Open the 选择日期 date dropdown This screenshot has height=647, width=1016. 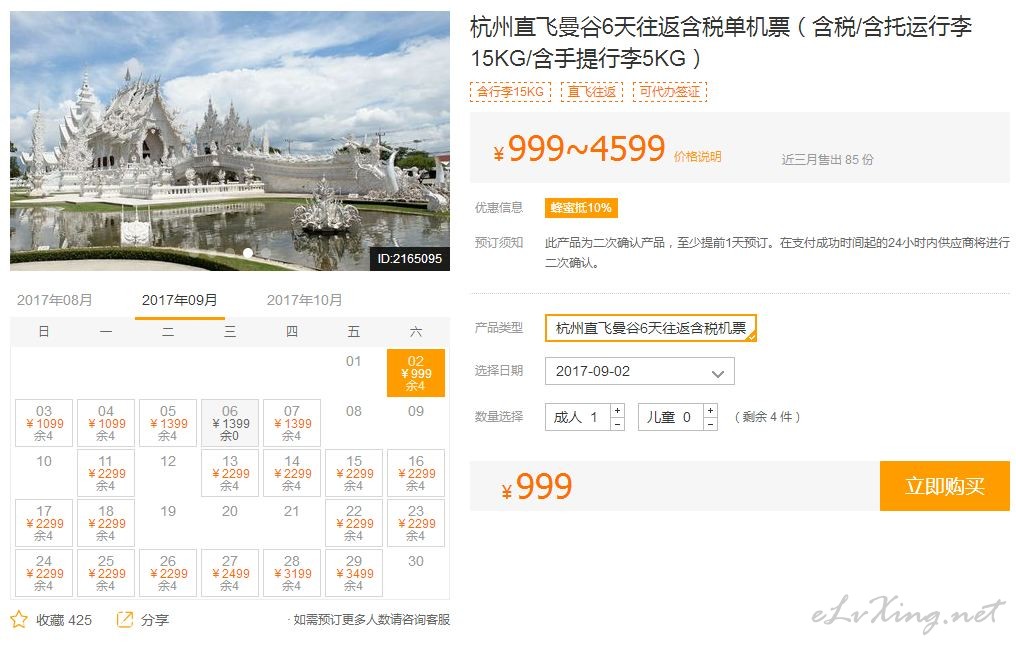tap(640, 371)
